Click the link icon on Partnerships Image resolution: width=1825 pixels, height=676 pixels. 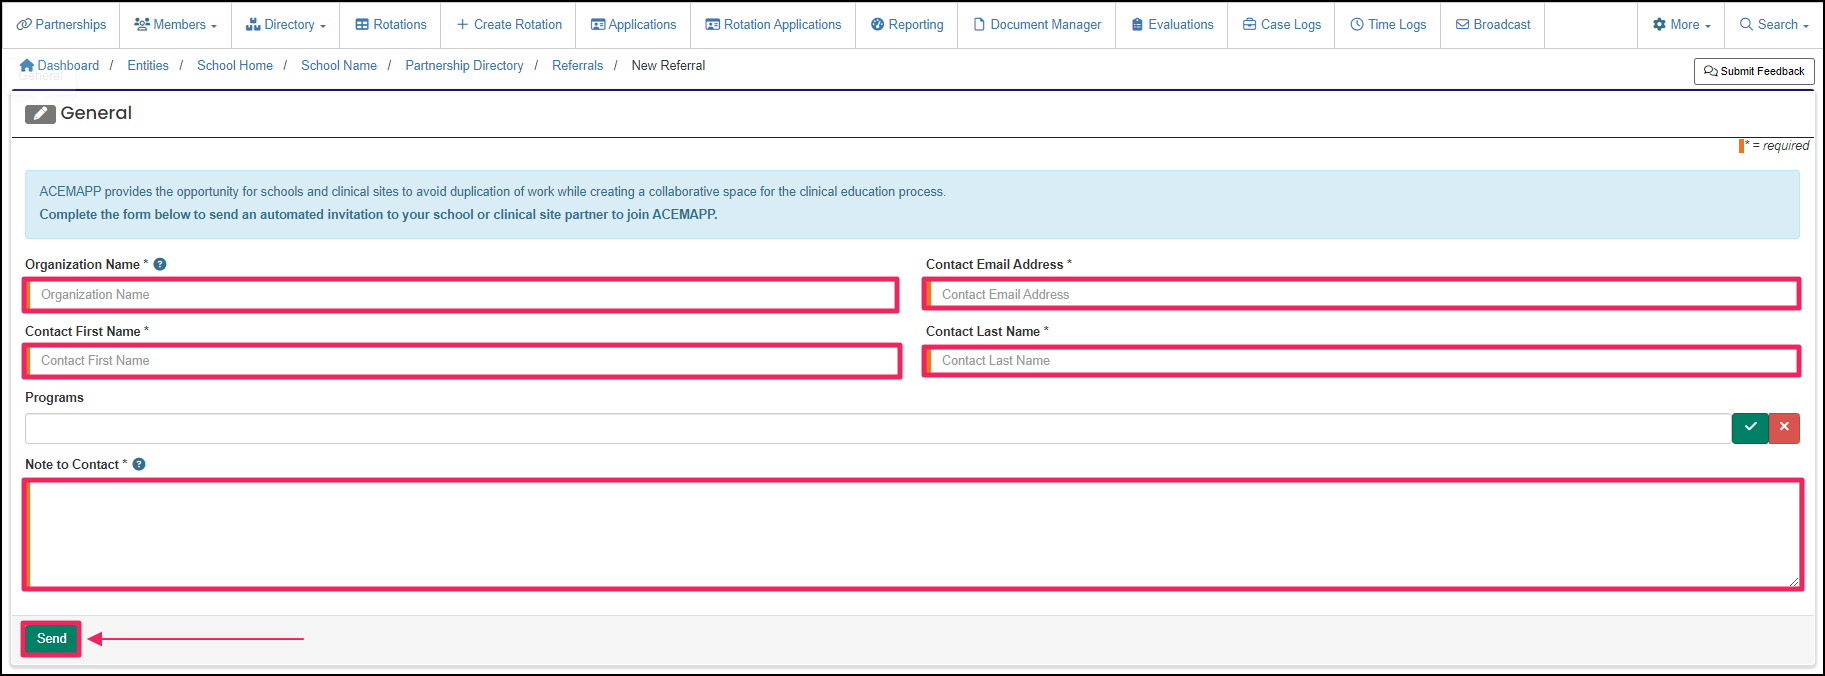tap(25, 24)
